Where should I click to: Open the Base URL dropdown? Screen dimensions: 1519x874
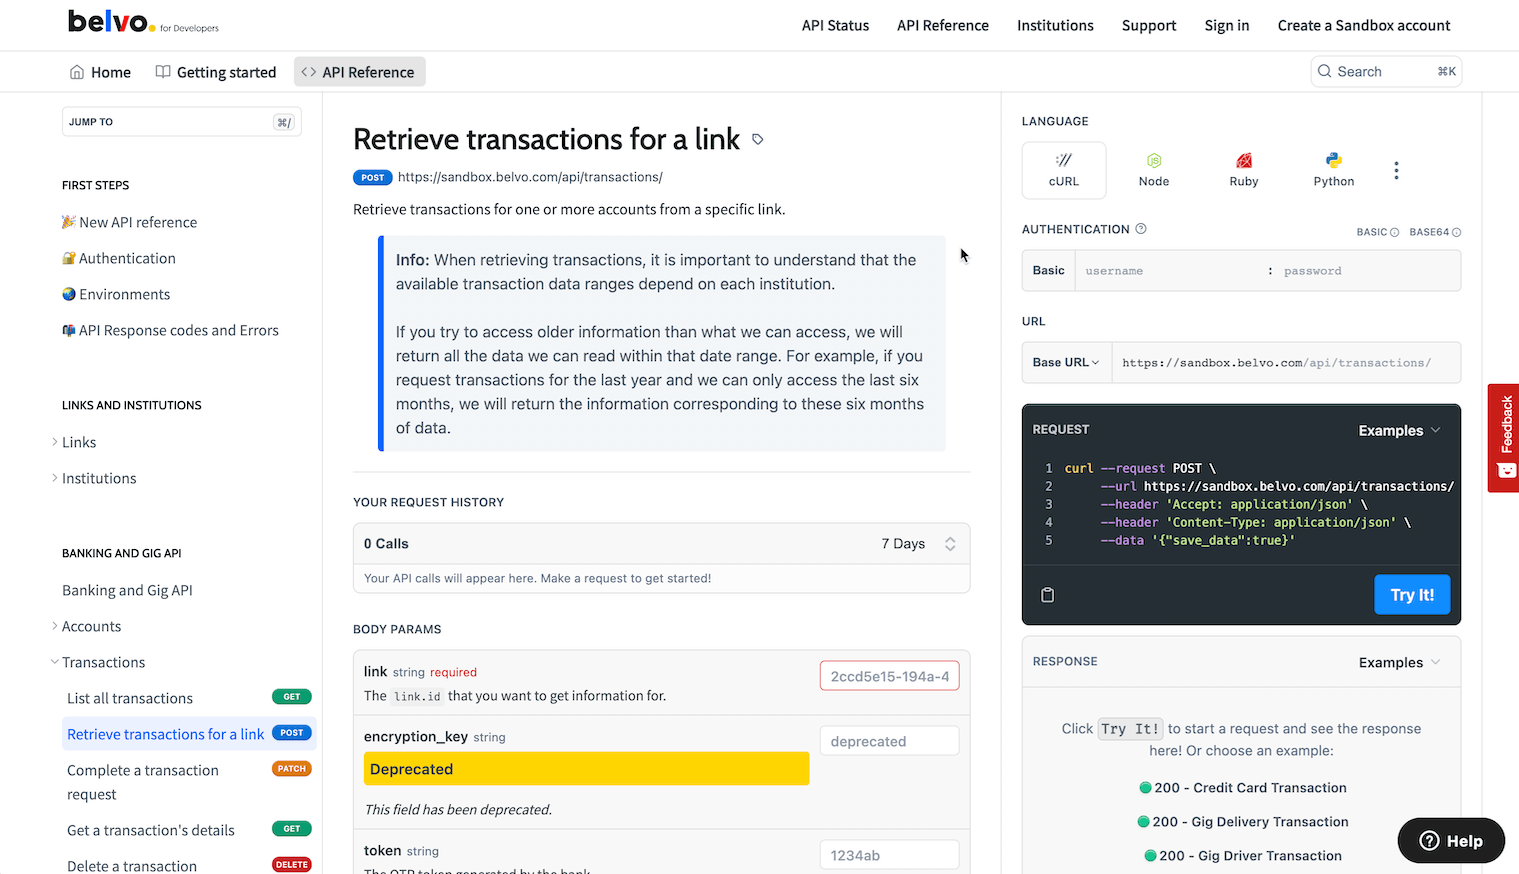(1066, 362)
